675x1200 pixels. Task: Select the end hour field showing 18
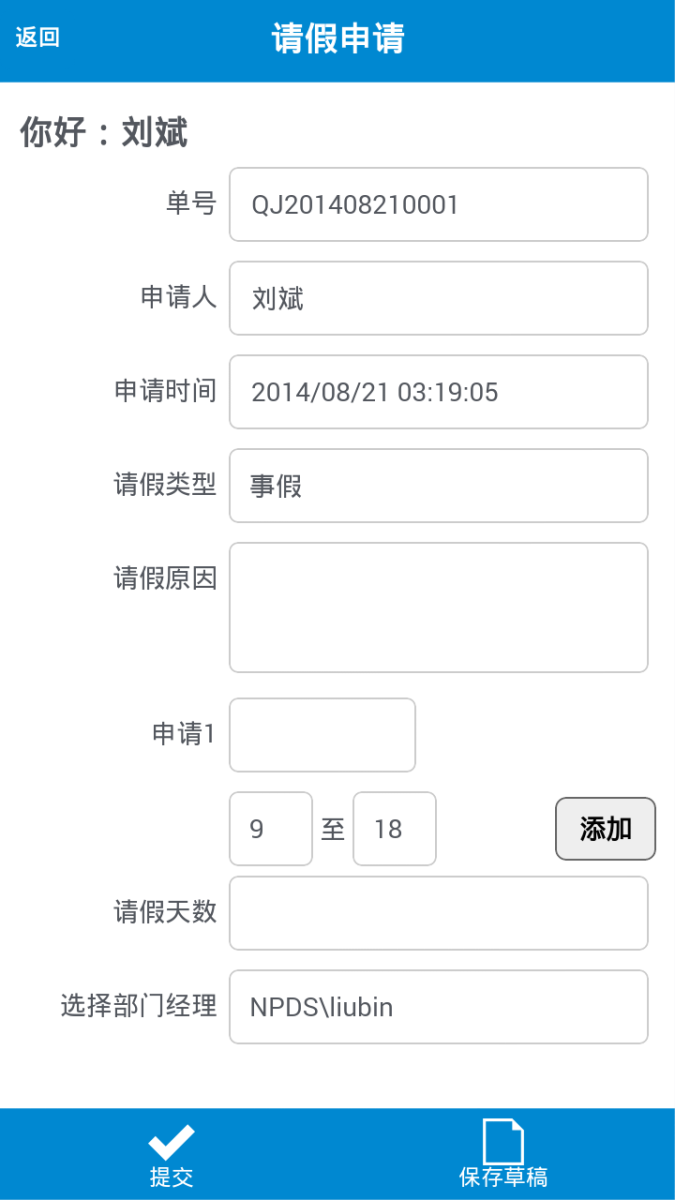point(394,829)
